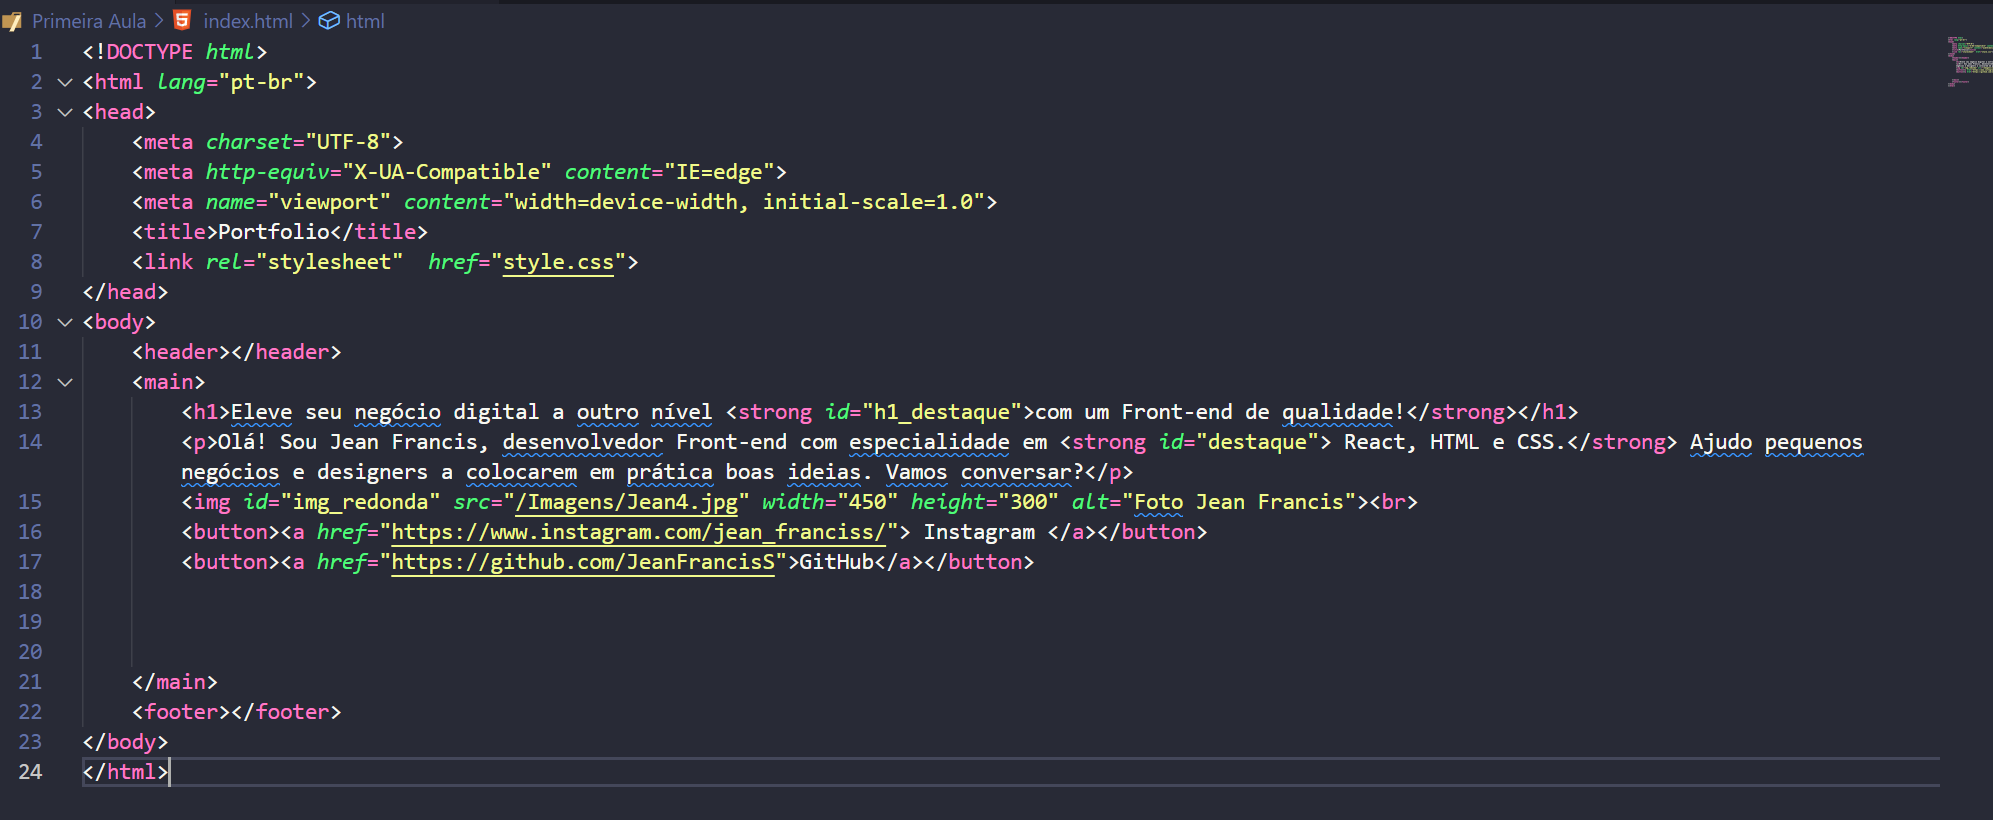Click line number 24 in gutter
This screenshot has width=1993, height=820.
tap(30, 772)
